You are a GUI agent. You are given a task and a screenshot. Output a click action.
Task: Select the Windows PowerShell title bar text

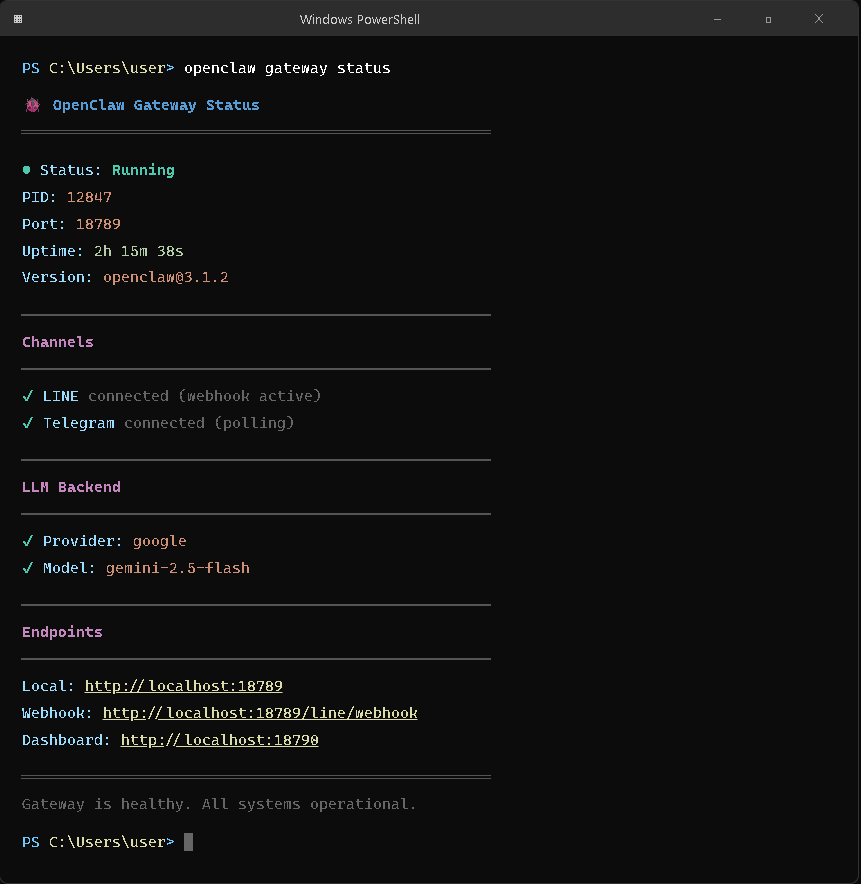(359, 18)
